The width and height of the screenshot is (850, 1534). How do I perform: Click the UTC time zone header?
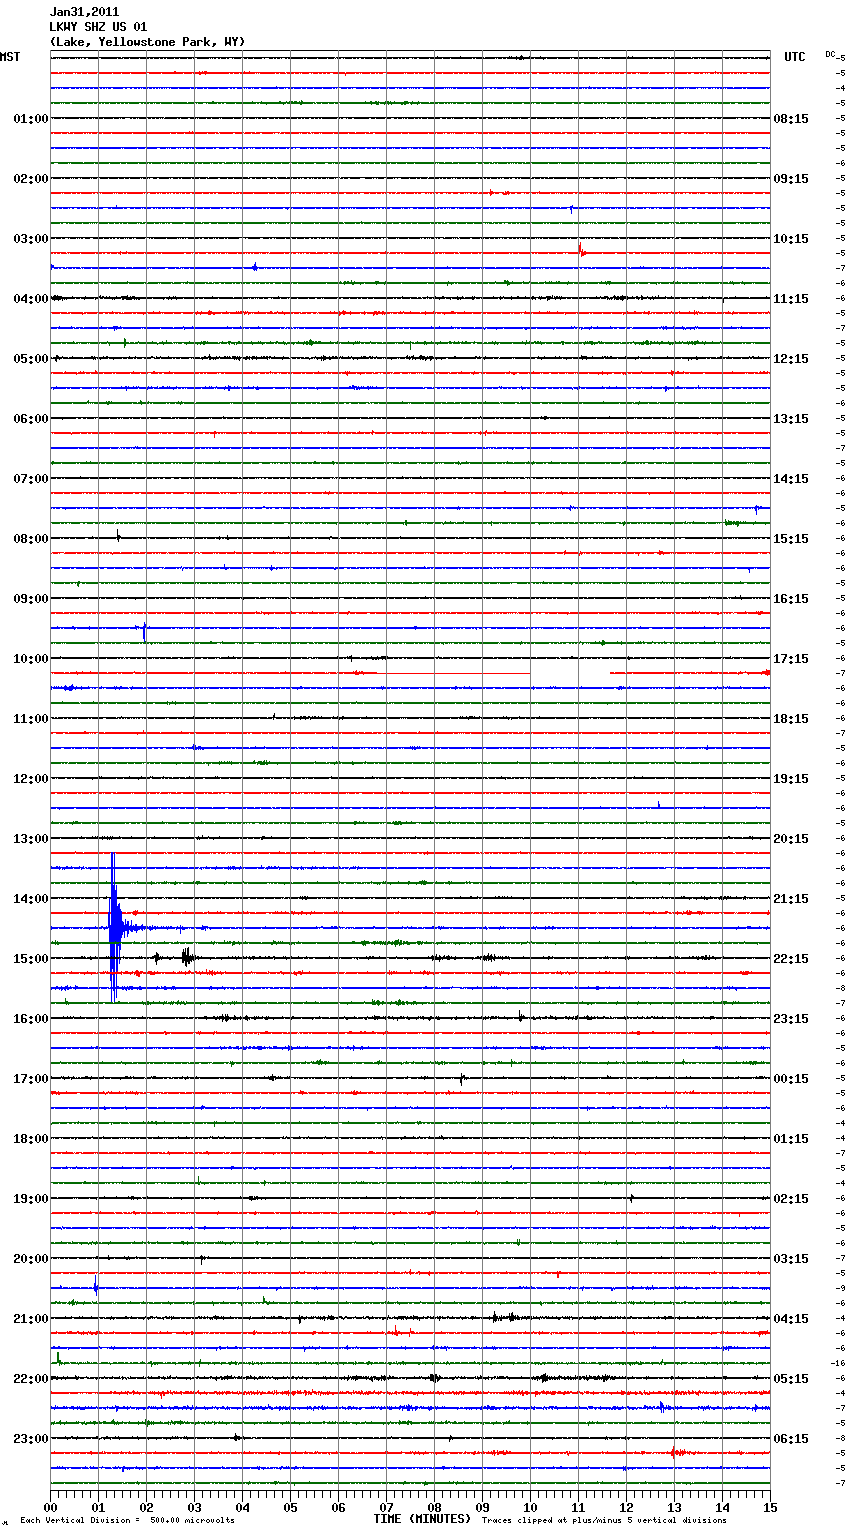tap(795, 57)
